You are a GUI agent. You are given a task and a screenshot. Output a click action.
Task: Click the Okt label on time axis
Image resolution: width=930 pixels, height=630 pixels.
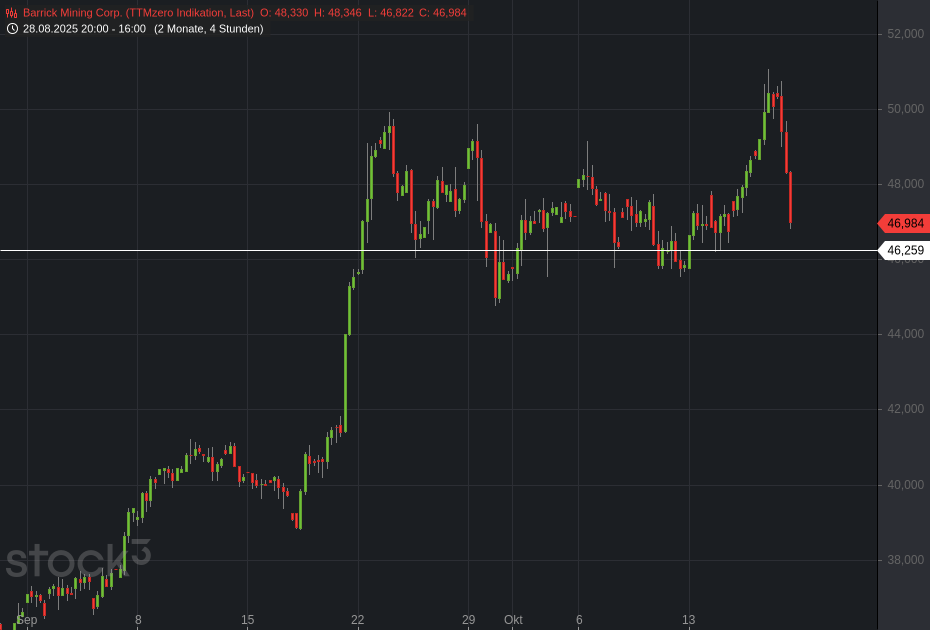tap(513, 620)
